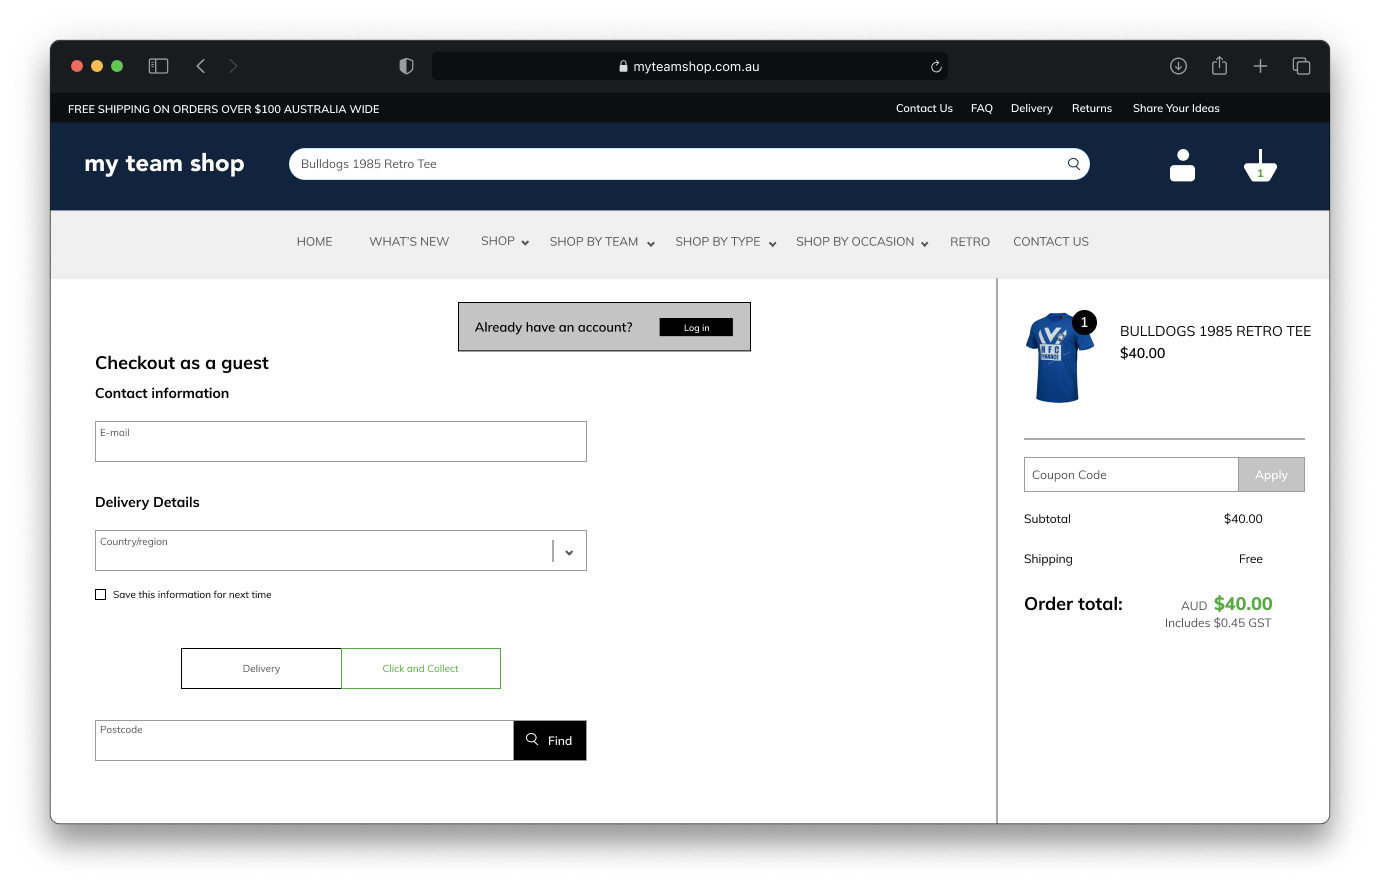Click the Coupon Code field
This screenshot has height=884, width=1380.
(1131, 475)
